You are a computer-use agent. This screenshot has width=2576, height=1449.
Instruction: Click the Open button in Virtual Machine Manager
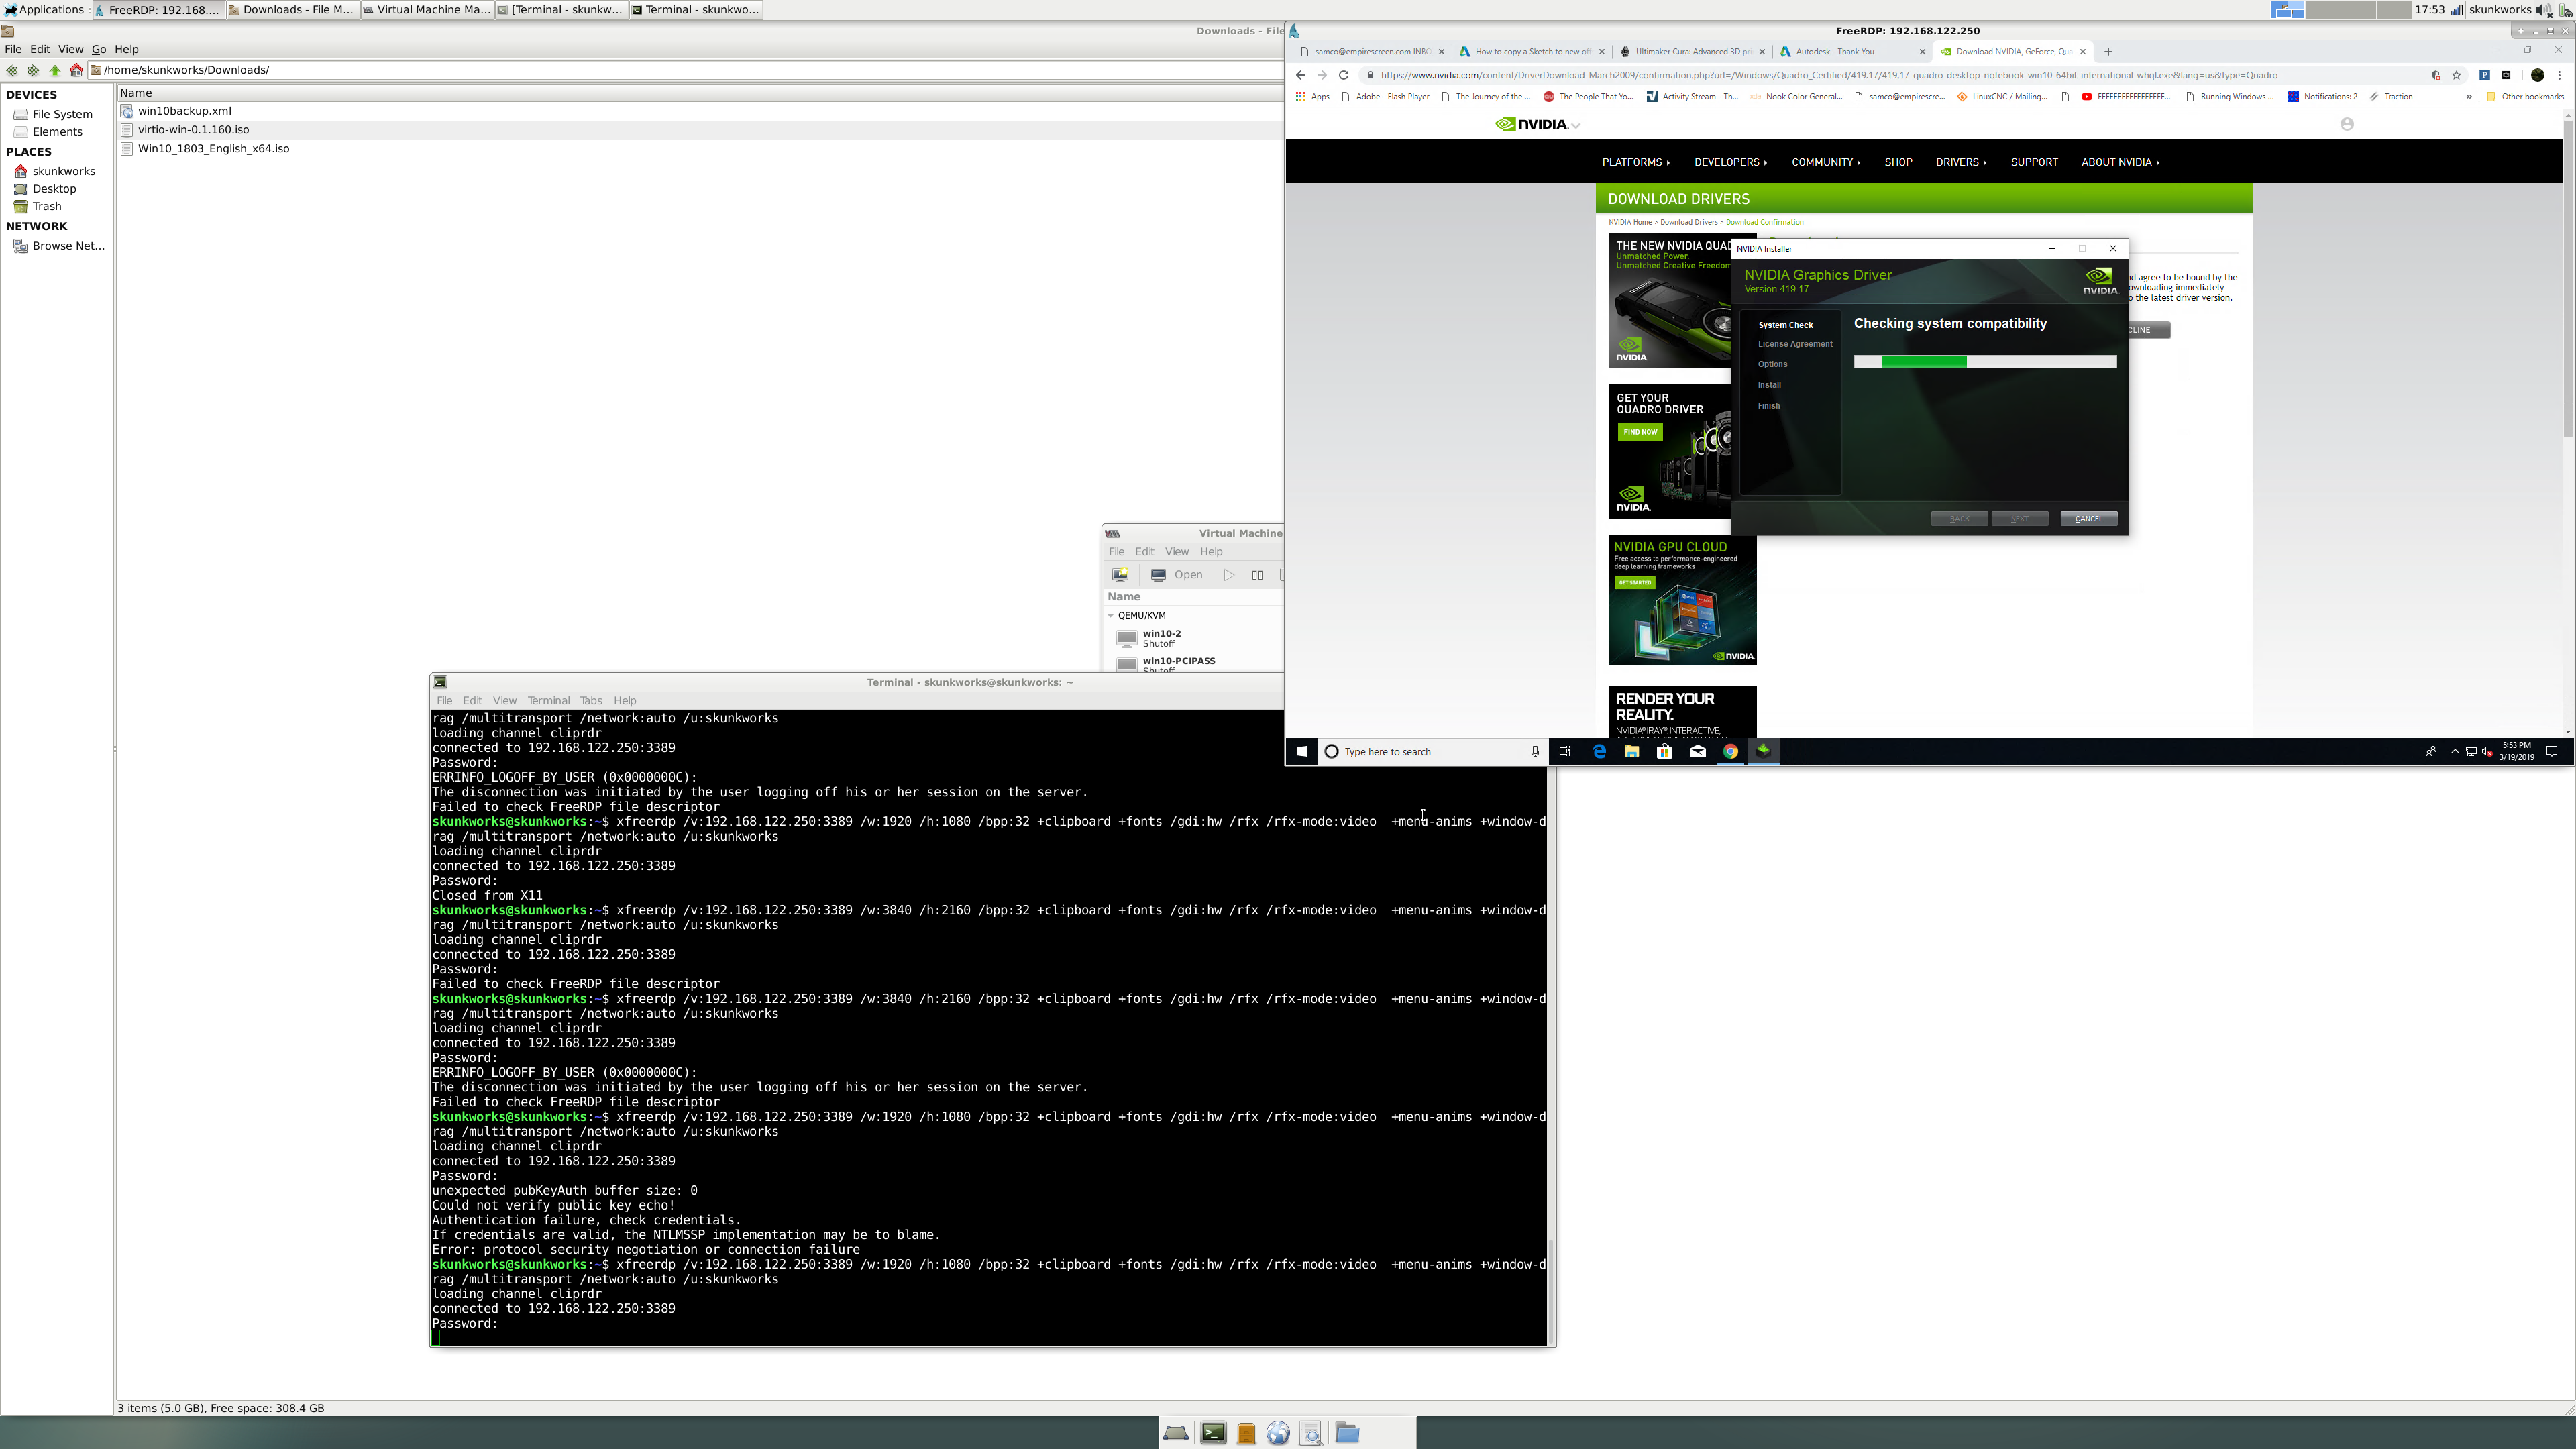click(x=1177, y=575)
